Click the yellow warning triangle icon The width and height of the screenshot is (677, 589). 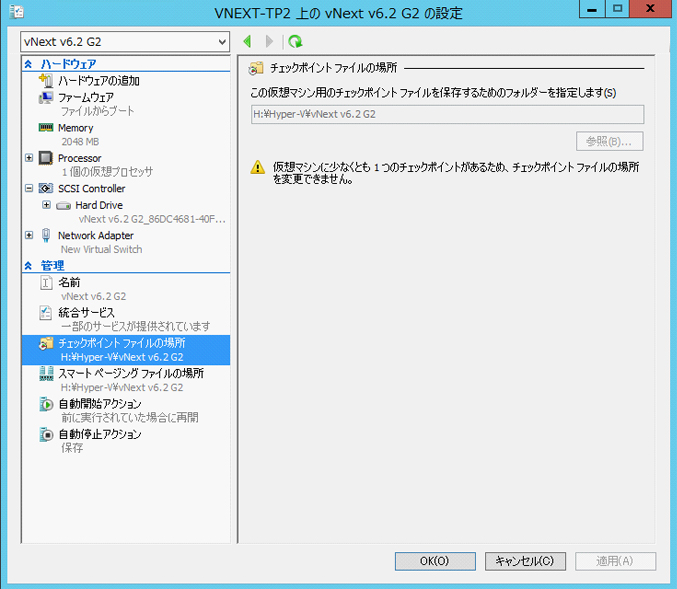pyautogui.click(x=258, y=167)
